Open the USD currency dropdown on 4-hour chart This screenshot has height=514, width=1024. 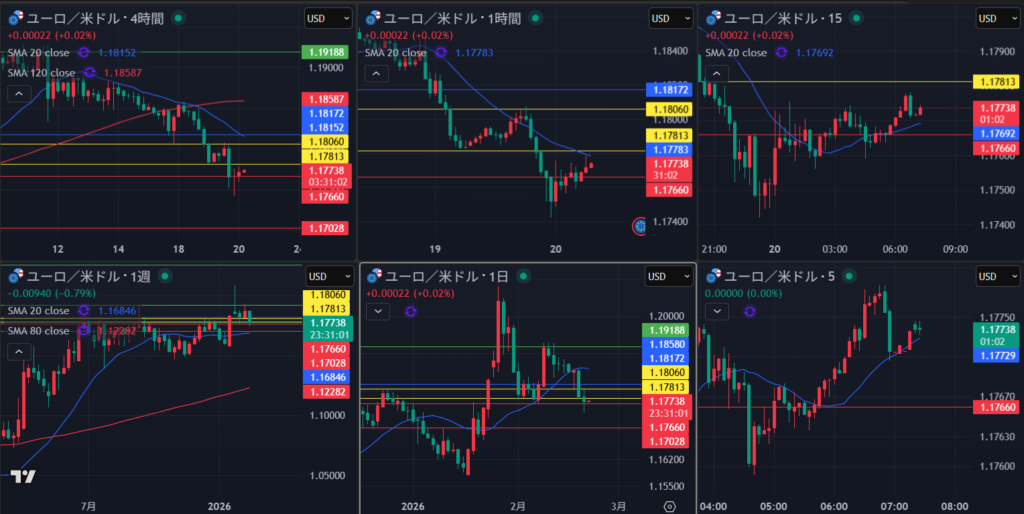pyautogui.click(x=328, y=18)
